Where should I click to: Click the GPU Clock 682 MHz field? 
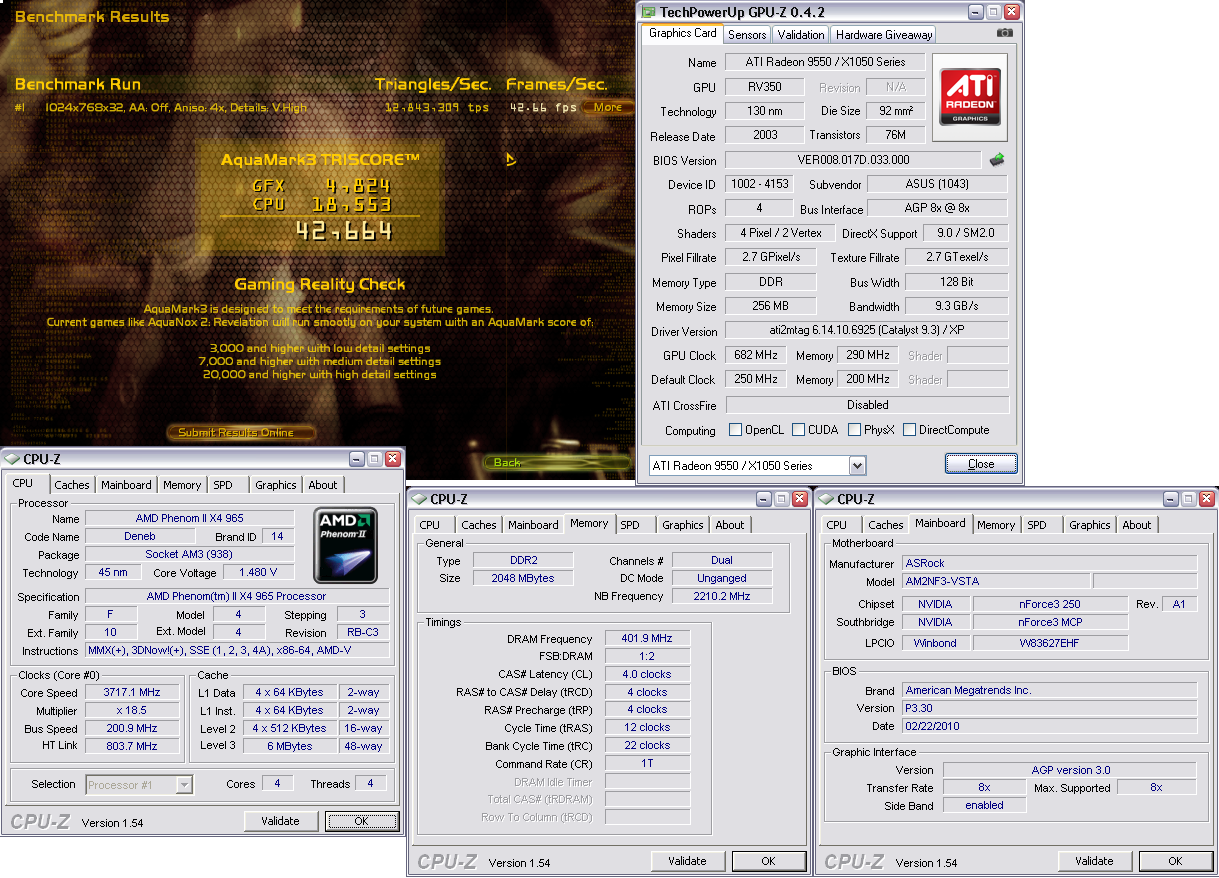[x=756, y=355]
